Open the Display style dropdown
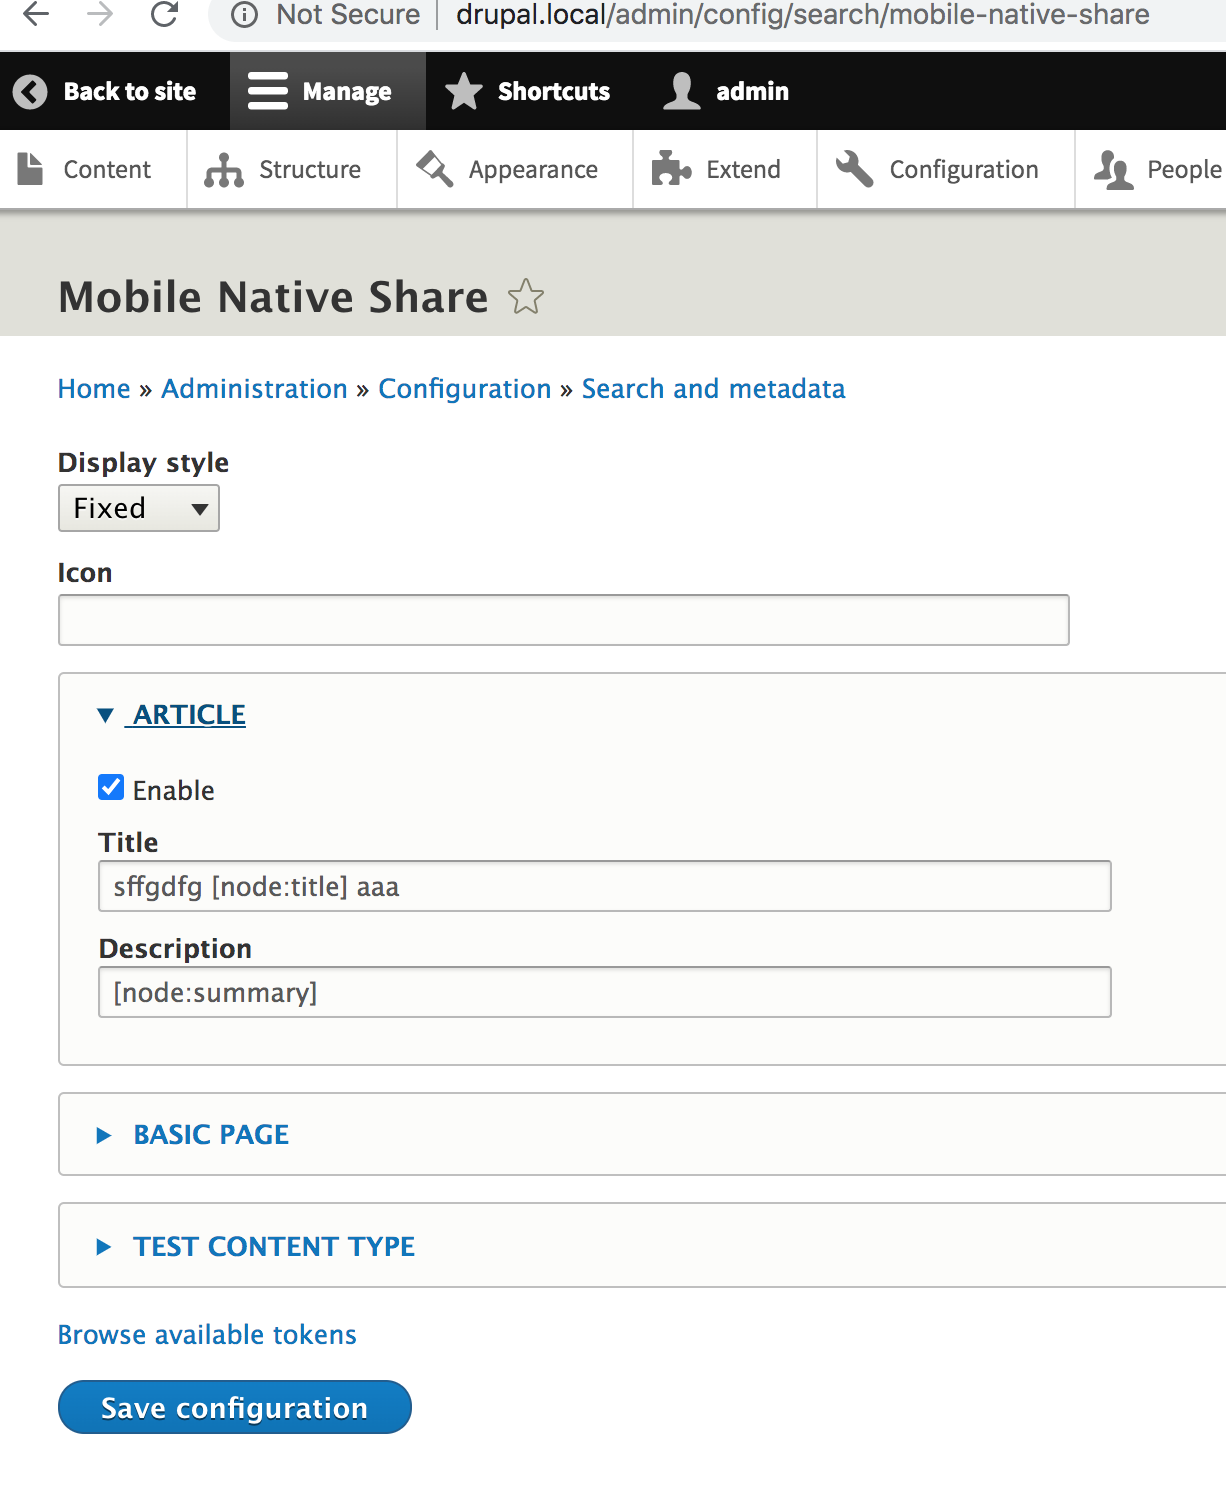 [138, 508]
